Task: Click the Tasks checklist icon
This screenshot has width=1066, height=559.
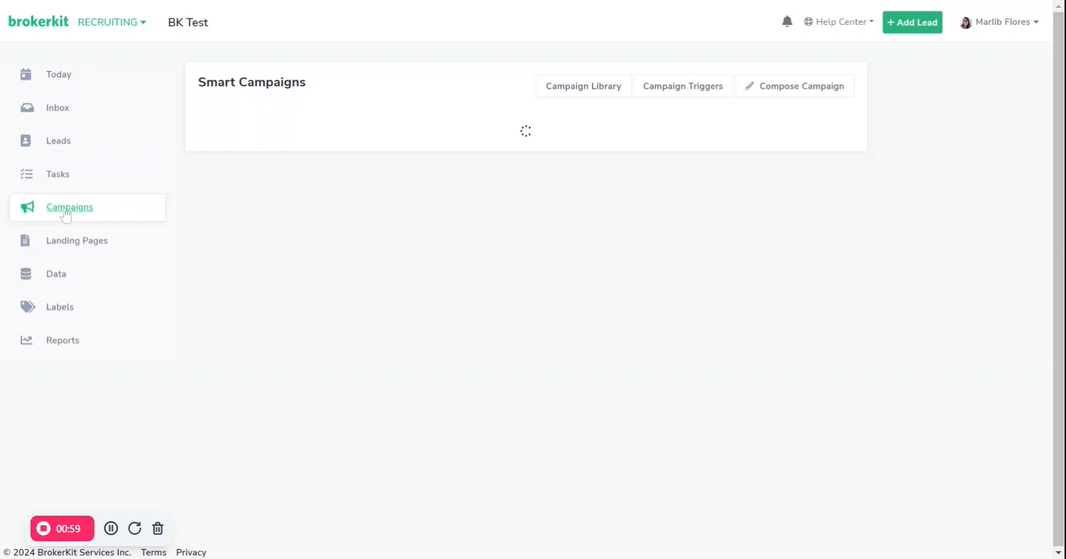Action: (27, 174)
